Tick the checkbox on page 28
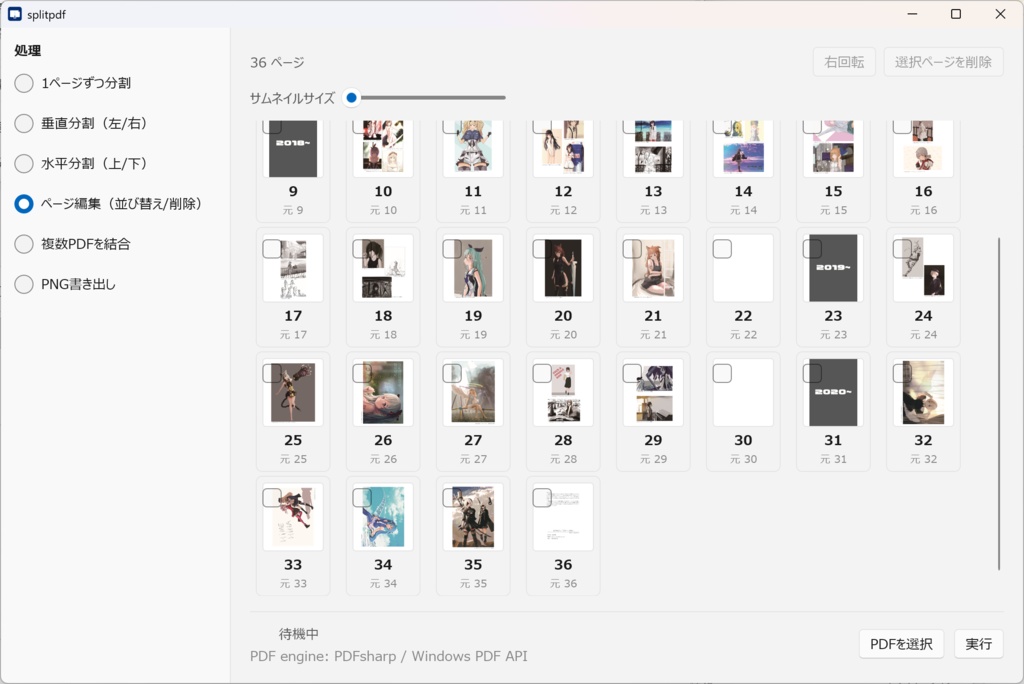 [x=542, y=374]
